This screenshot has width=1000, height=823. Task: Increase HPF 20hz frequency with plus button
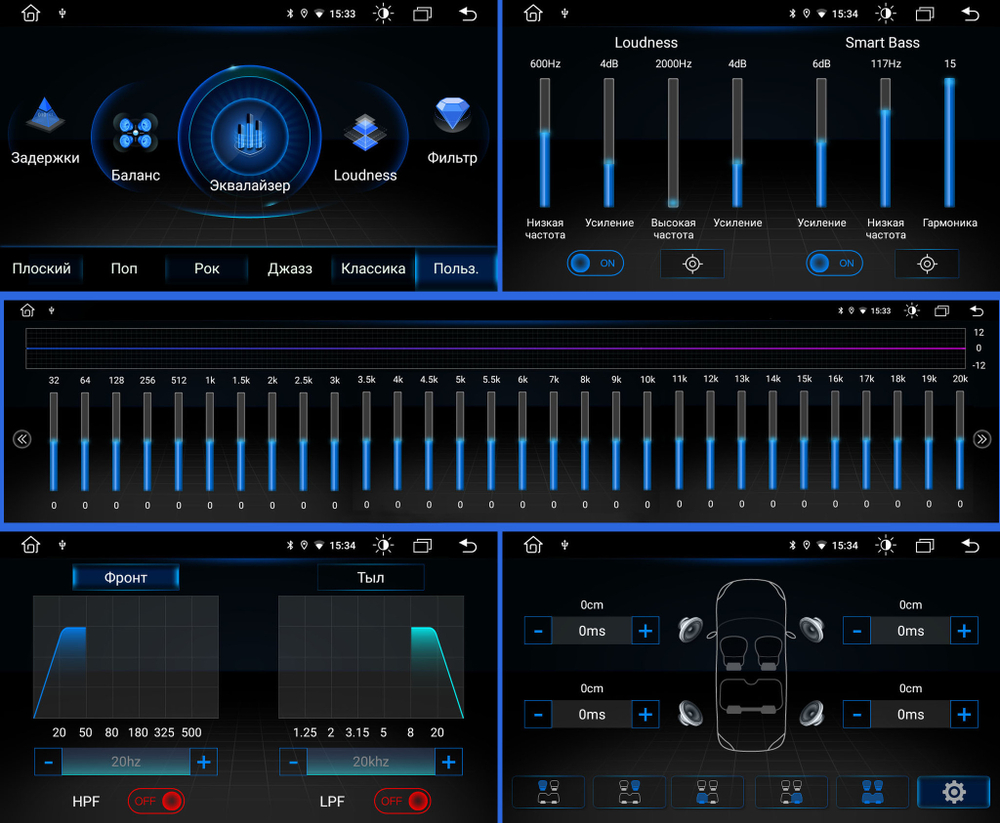[x=204, y=762]
